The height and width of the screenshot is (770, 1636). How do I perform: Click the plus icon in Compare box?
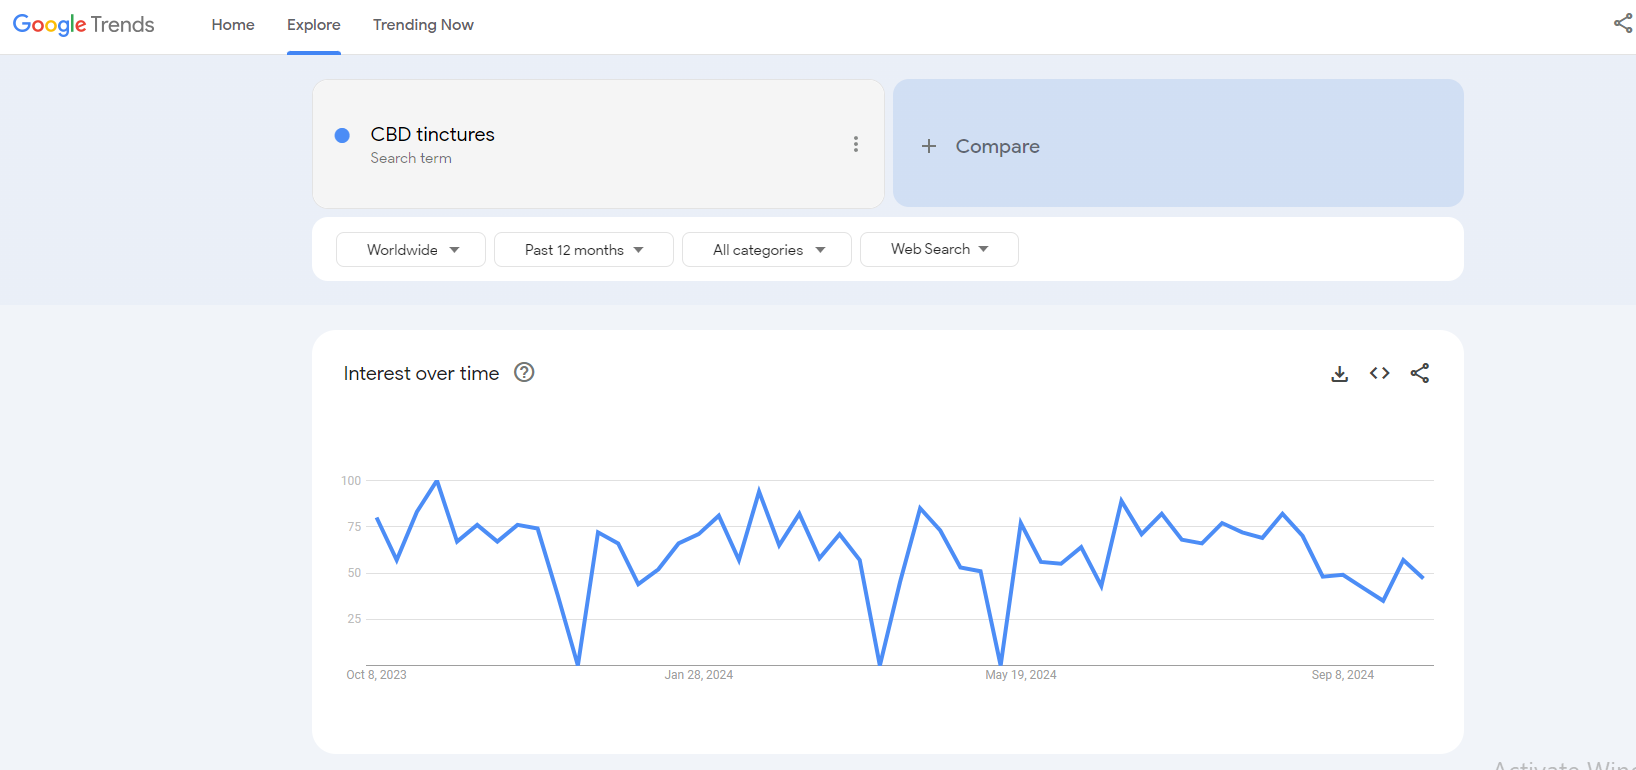929,146
